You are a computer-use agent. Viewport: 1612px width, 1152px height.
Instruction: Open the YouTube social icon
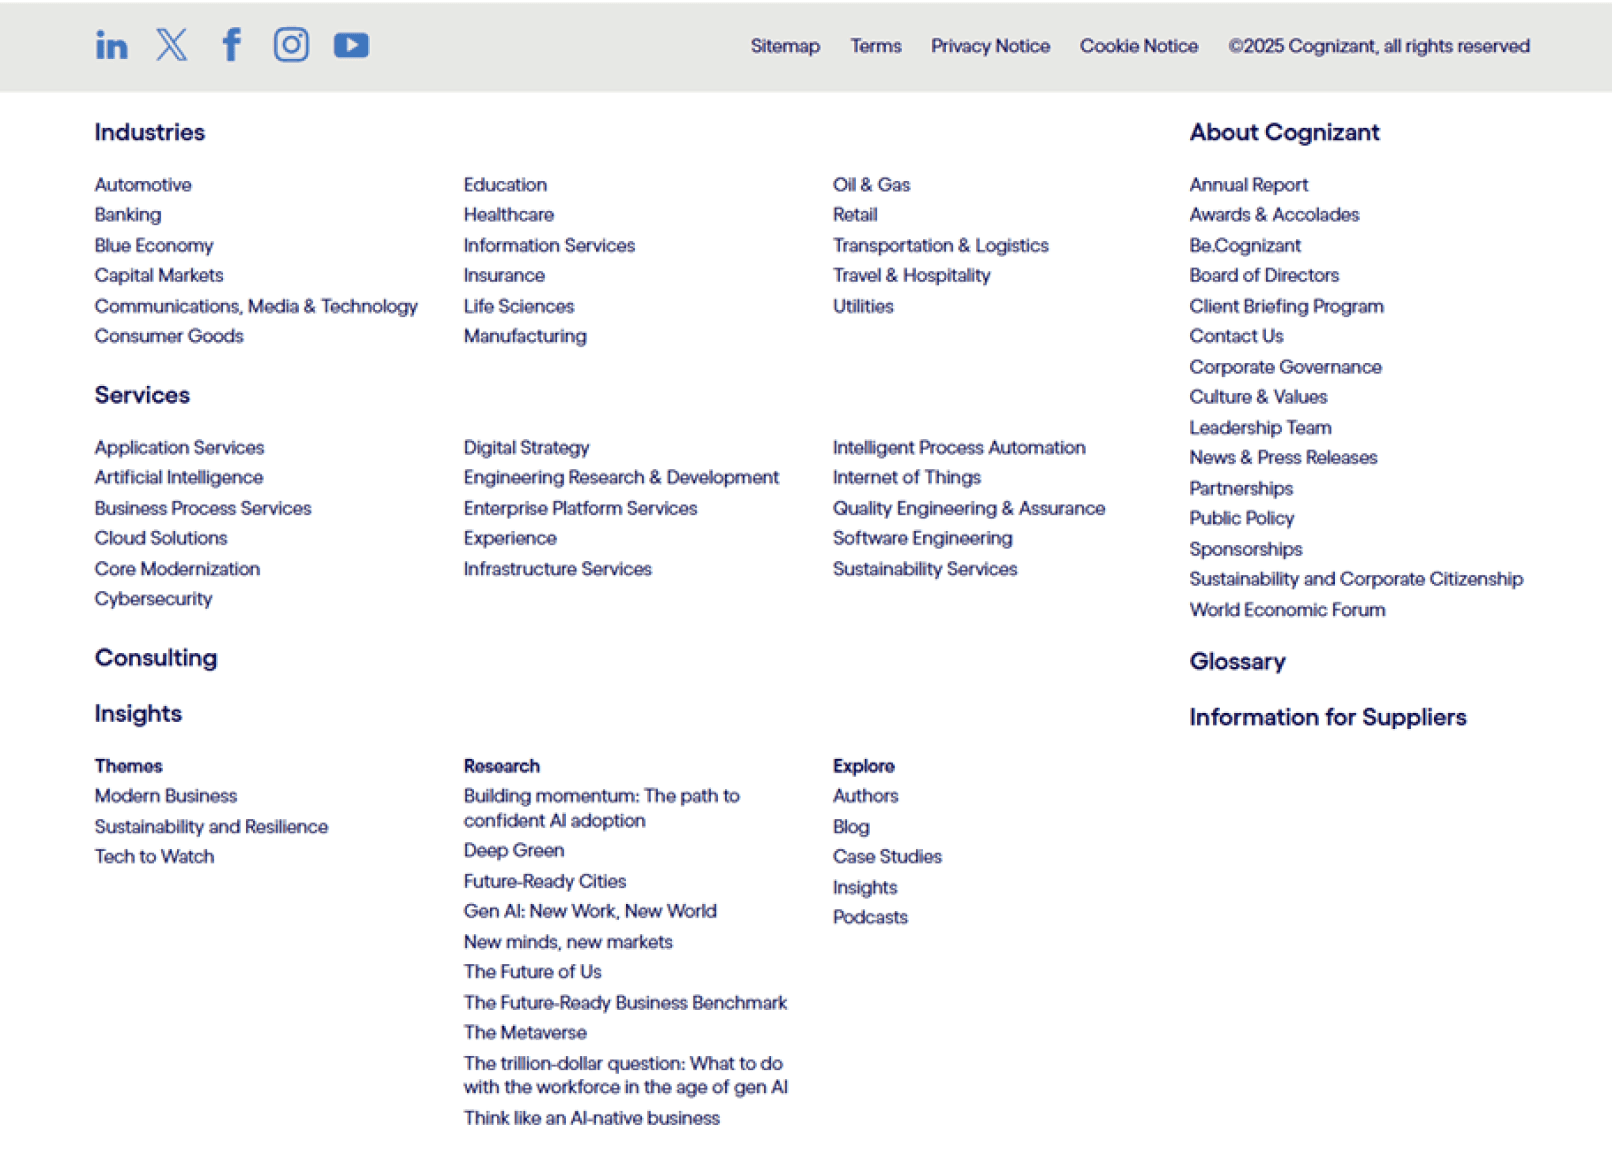[351, 45]
